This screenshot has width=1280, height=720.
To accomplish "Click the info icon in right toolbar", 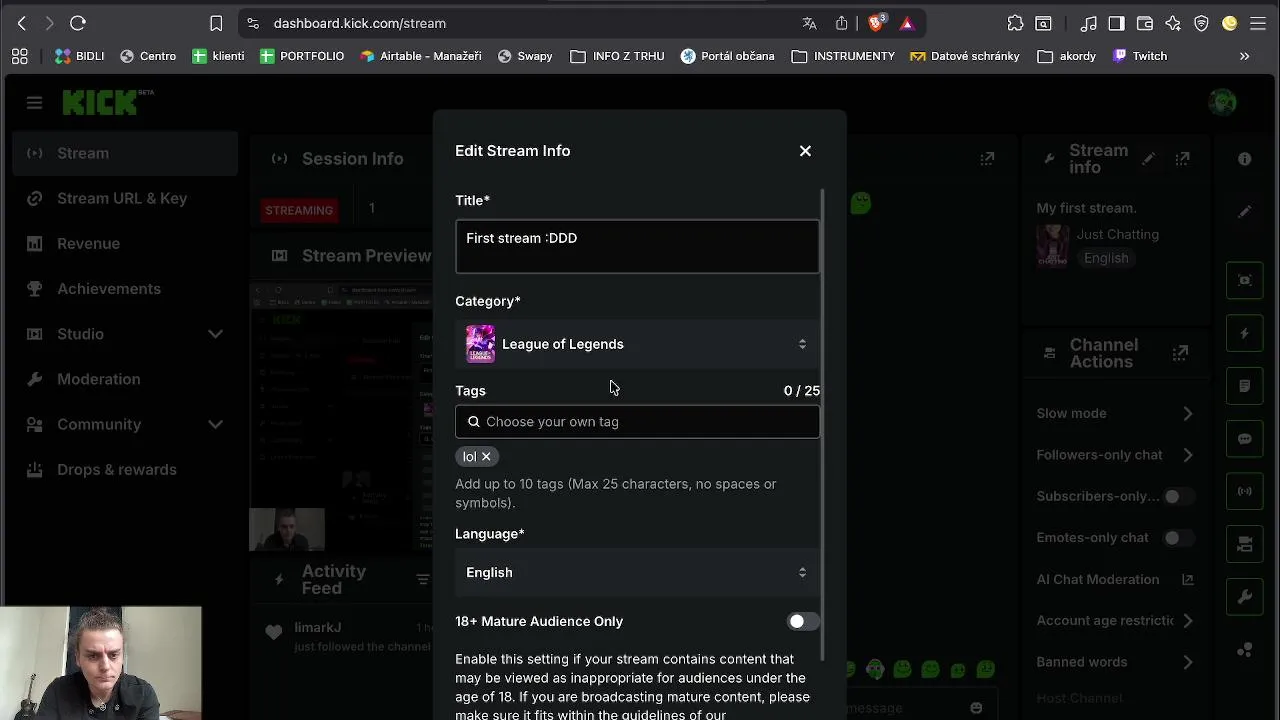I will click(1245, 159).
